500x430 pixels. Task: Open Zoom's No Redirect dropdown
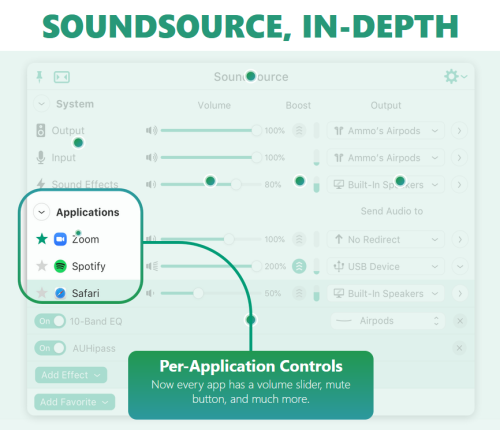tap(386, 239)
